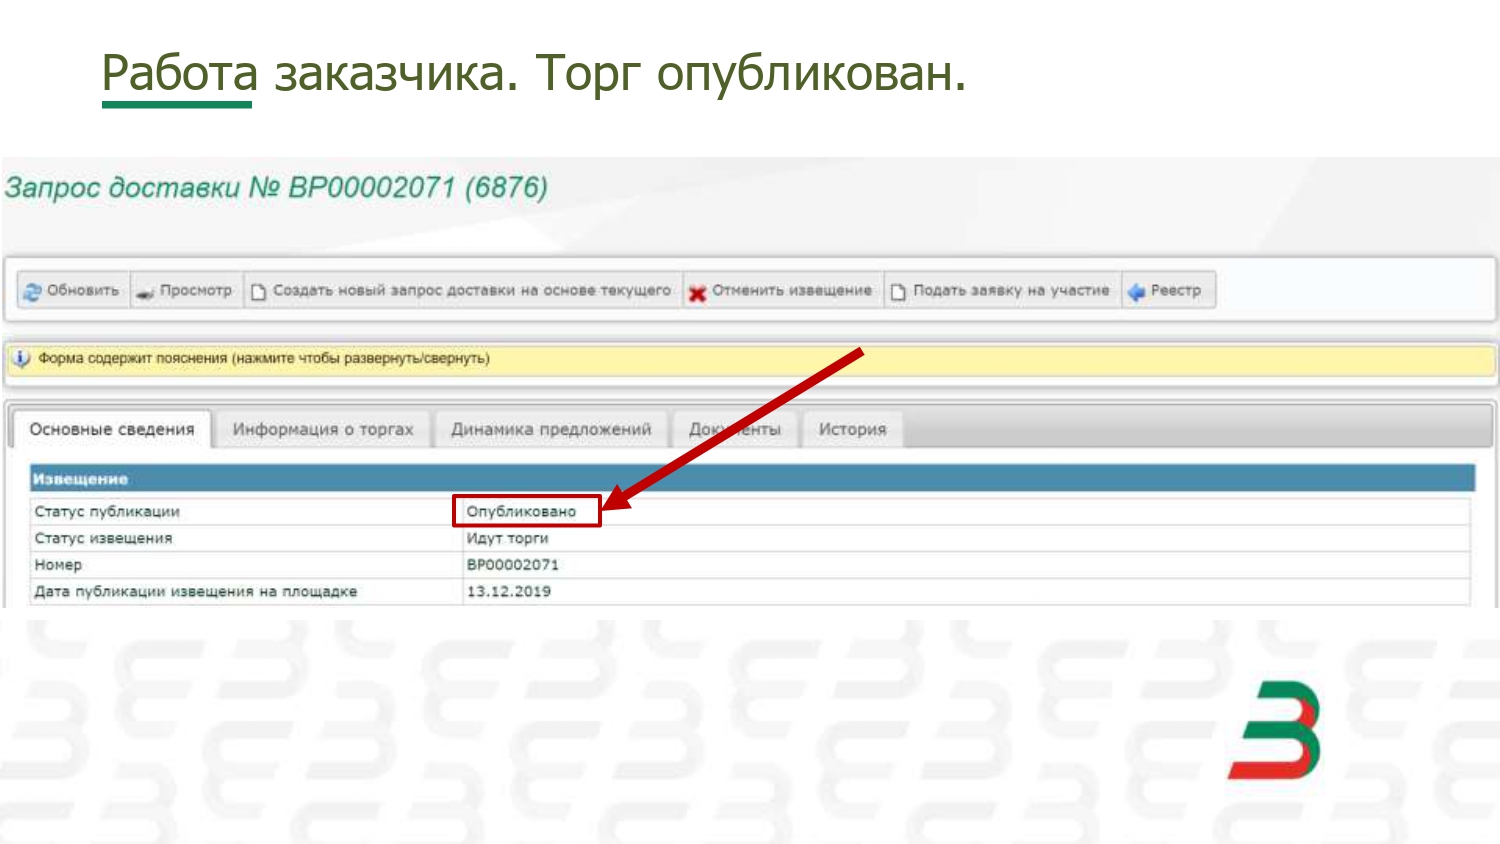Select the number value BP00002071 in table
1500x844 pixels.
click(512, 565)
